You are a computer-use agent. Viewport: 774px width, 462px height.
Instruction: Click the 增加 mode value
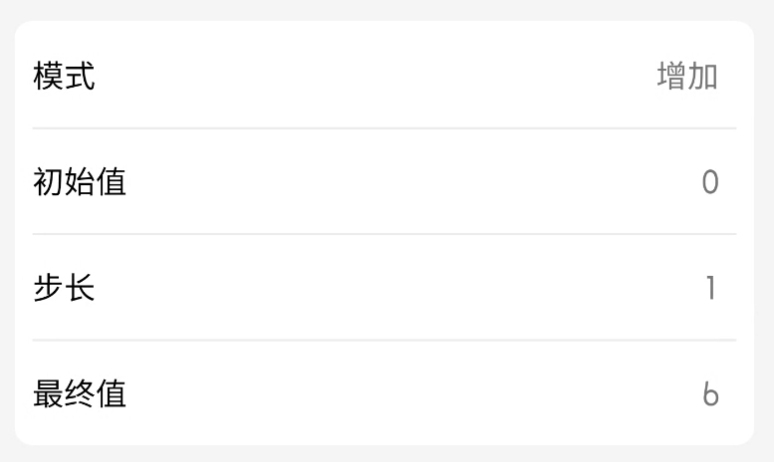[687, 76]
